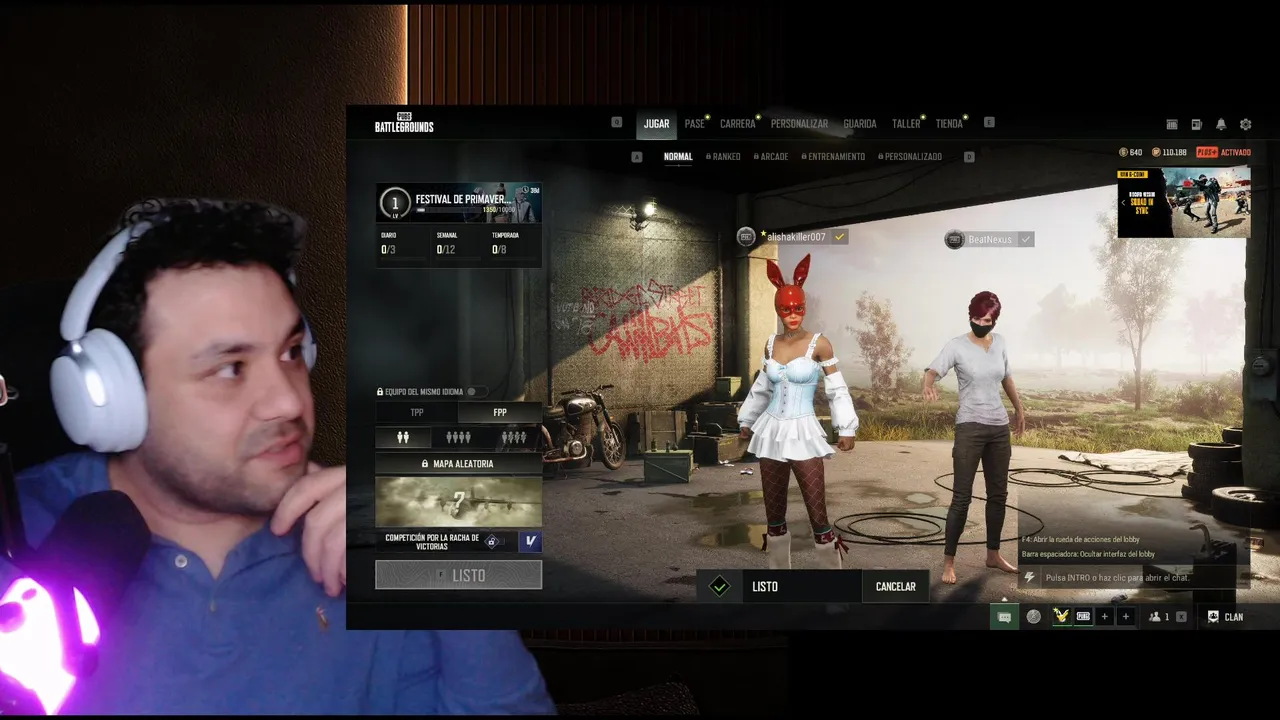Click the muted voice circle icon in bottom bar

click(x=1034, y=617)
